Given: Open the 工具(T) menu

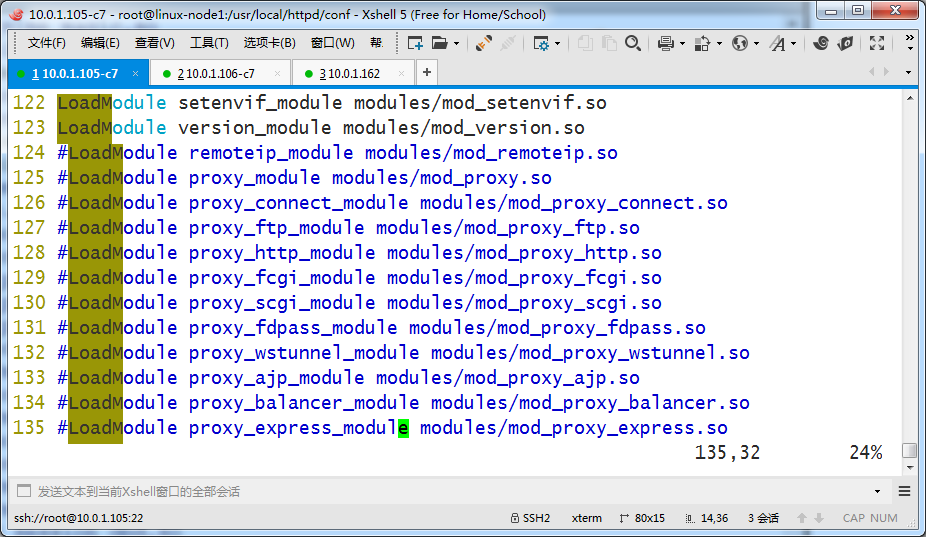Looking at the screenshot, I should [209, 43].
